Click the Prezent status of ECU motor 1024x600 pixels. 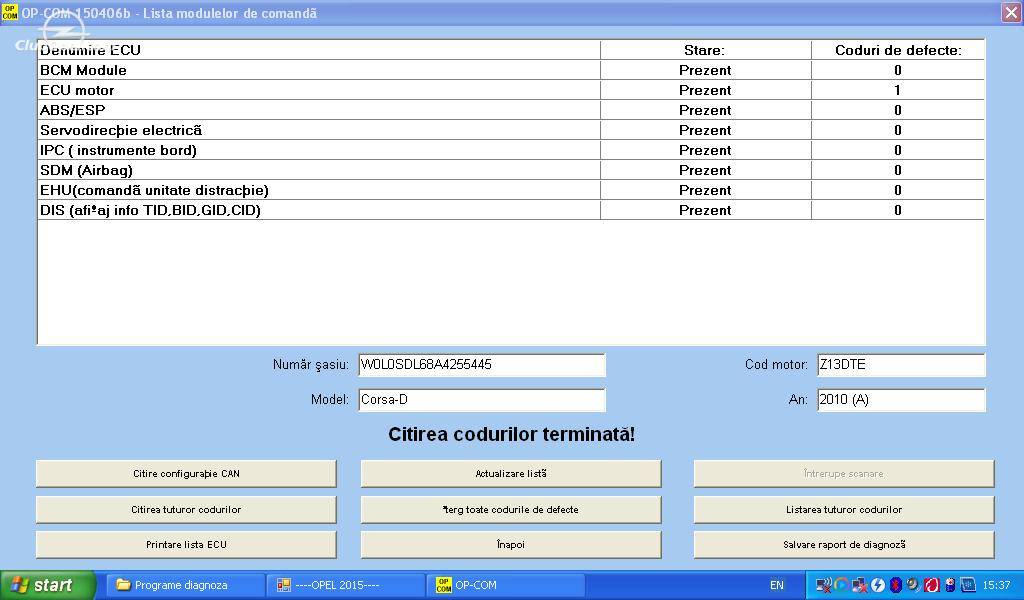click(x=705, y=90)
